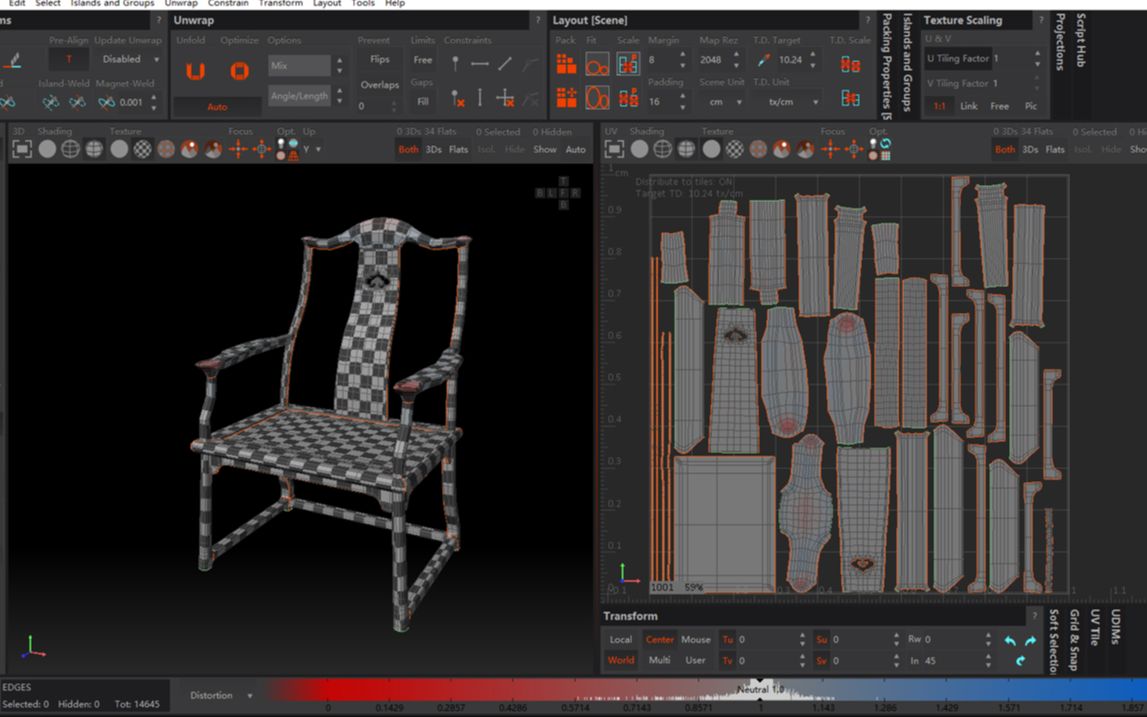Toggle the Pre-Align button
Viewport: 1147px width, 717px height.
coord(69,59)
